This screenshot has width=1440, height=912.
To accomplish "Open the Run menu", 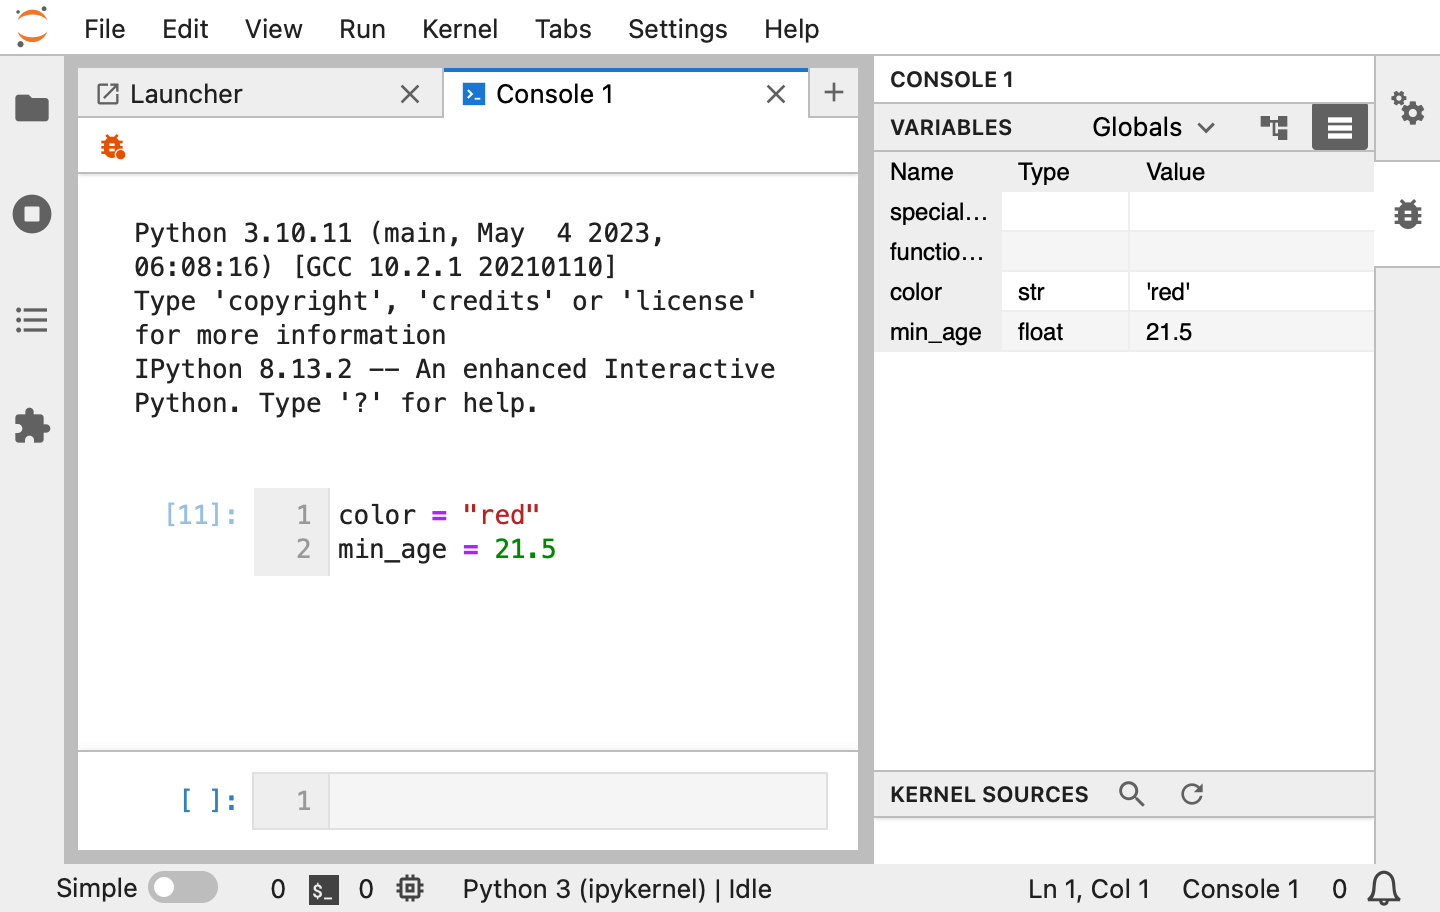I will [362, 29].
